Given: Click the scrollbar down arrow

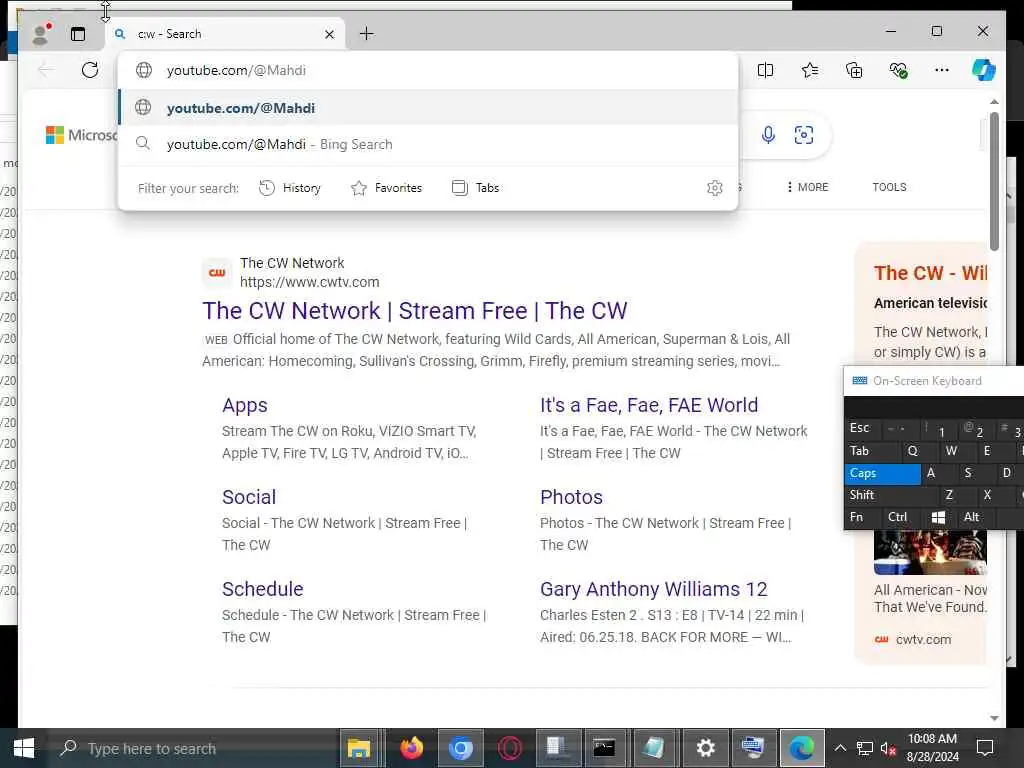Looking at the screenshot, I should [994, 718].
